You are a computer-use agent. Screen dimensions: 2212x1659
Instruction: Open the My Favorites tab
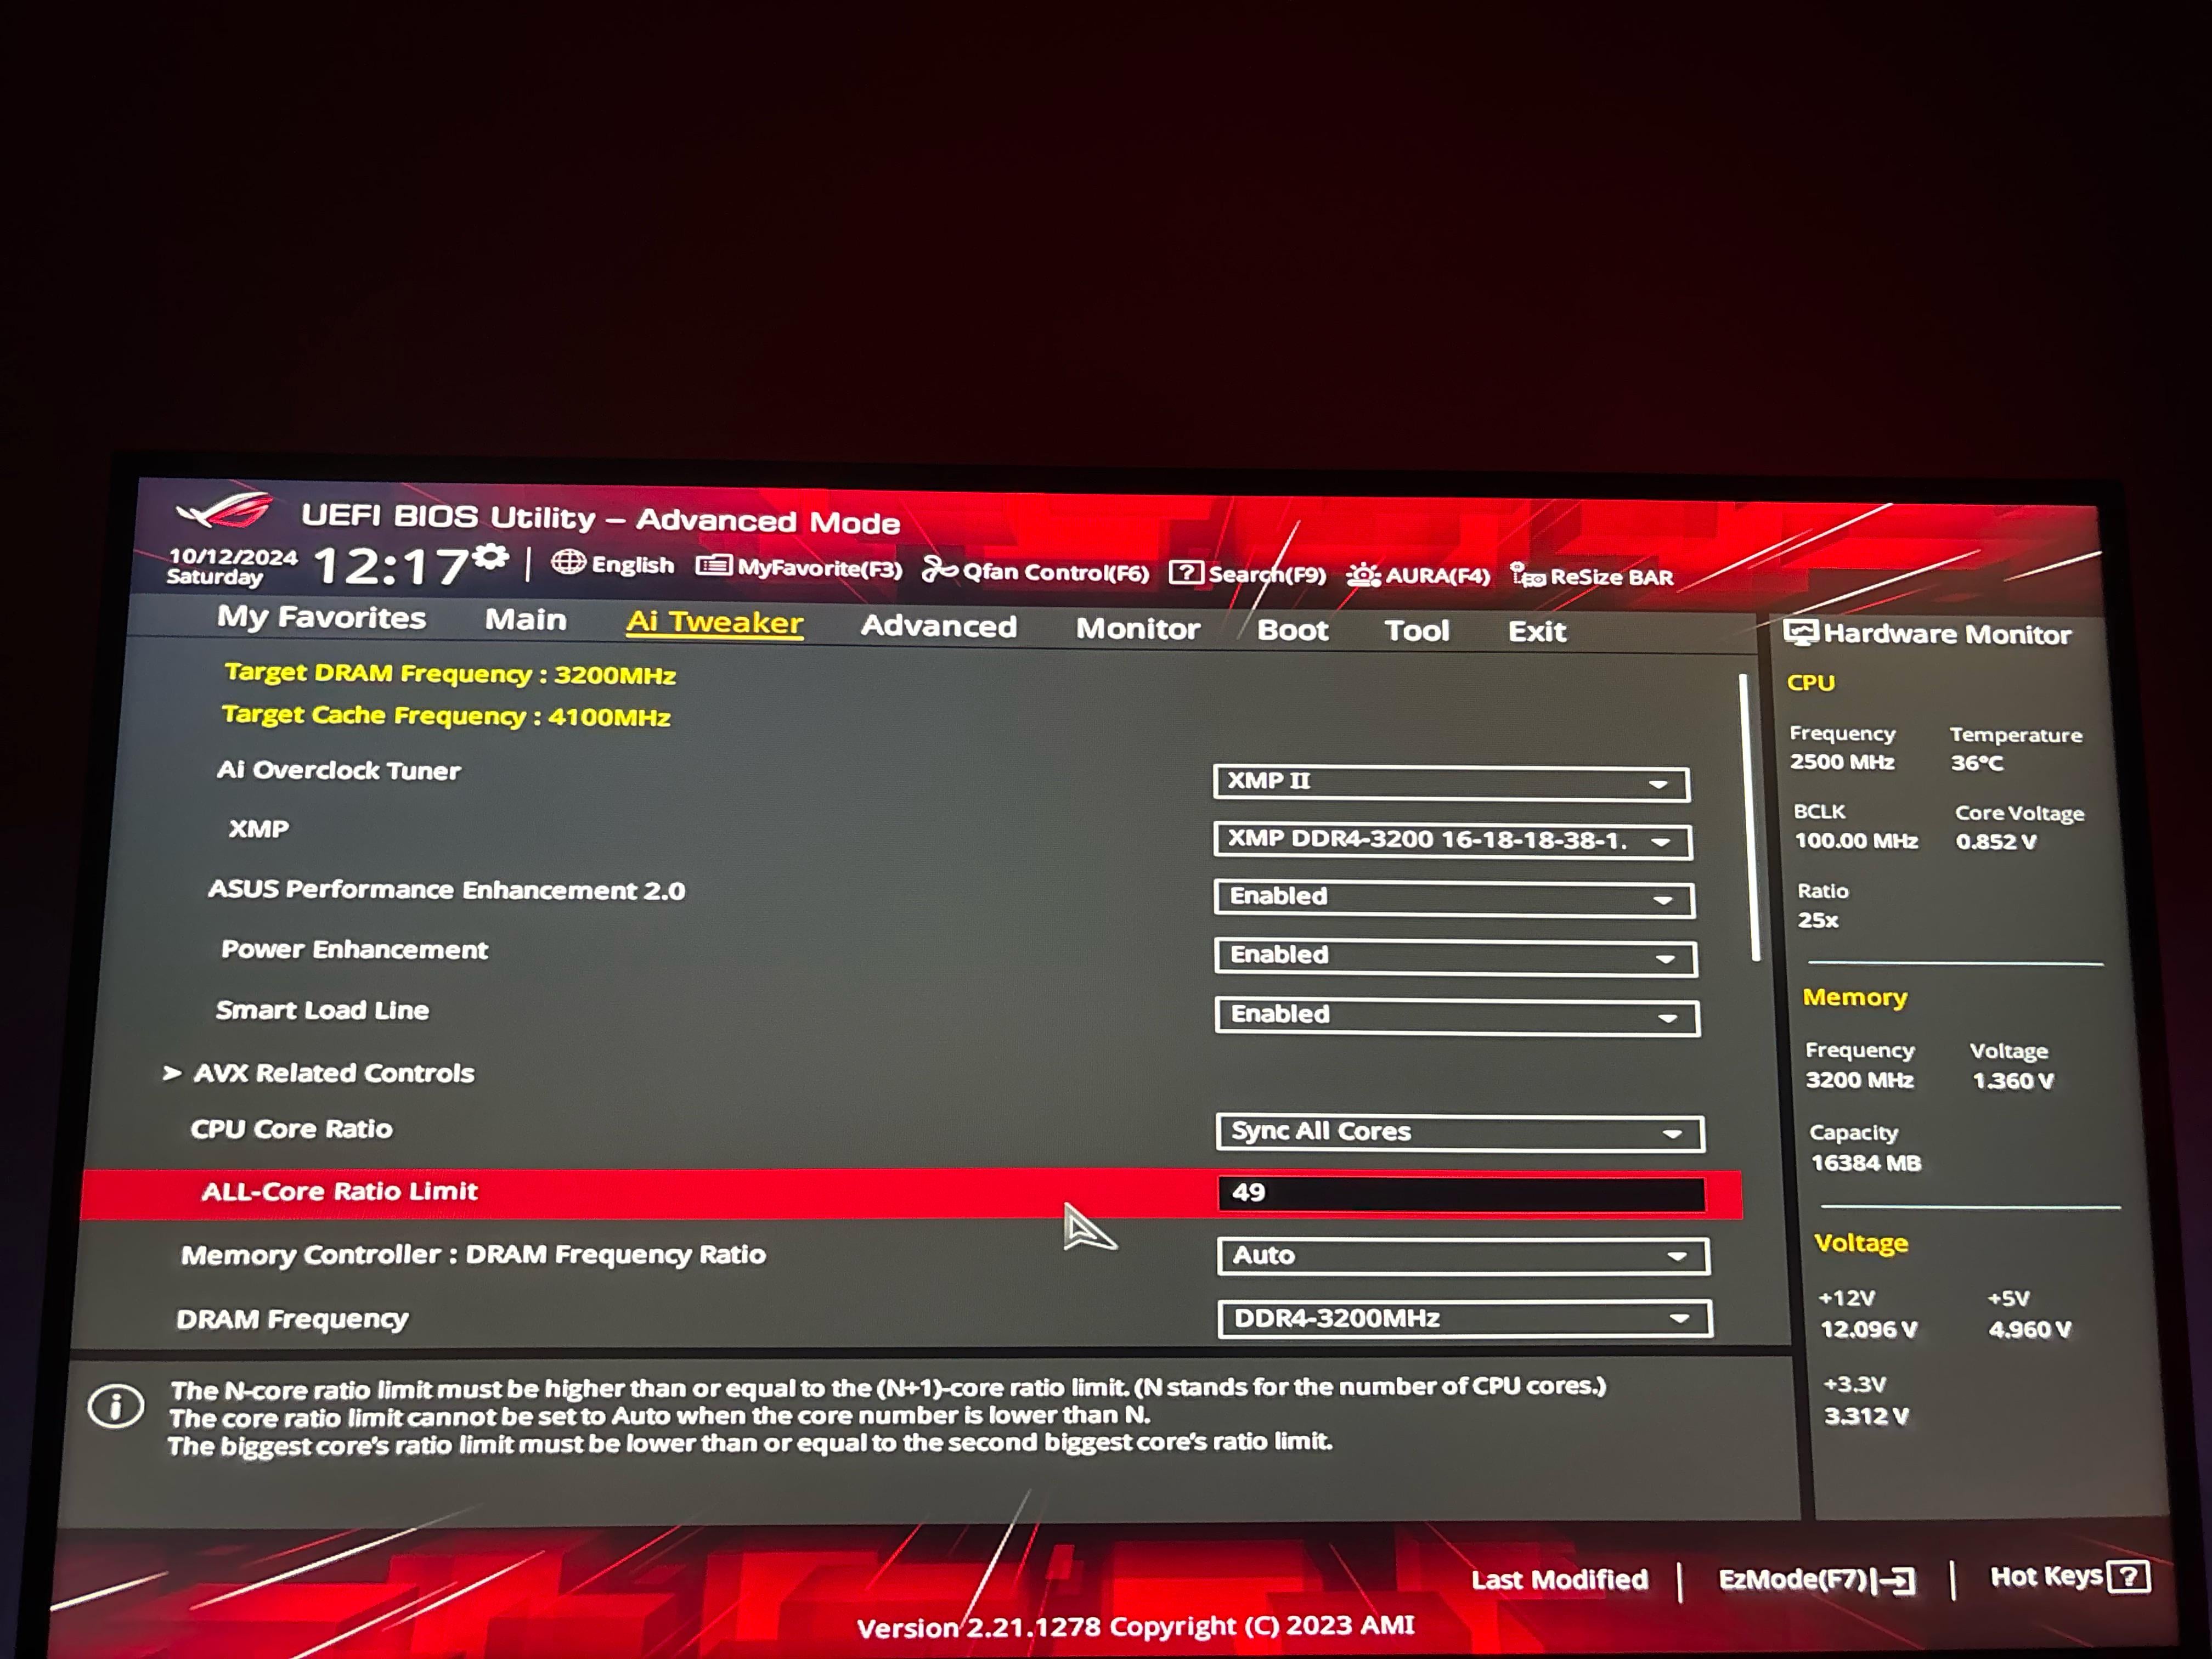click(322, 618)
